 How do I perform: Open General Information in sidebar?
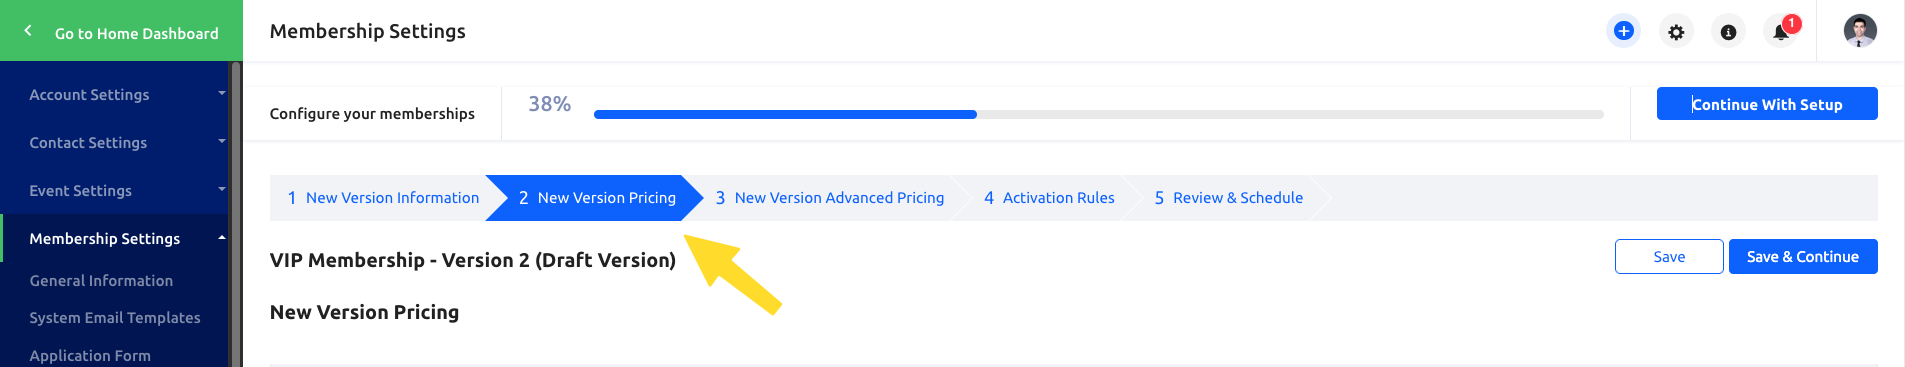coord(101,281)
